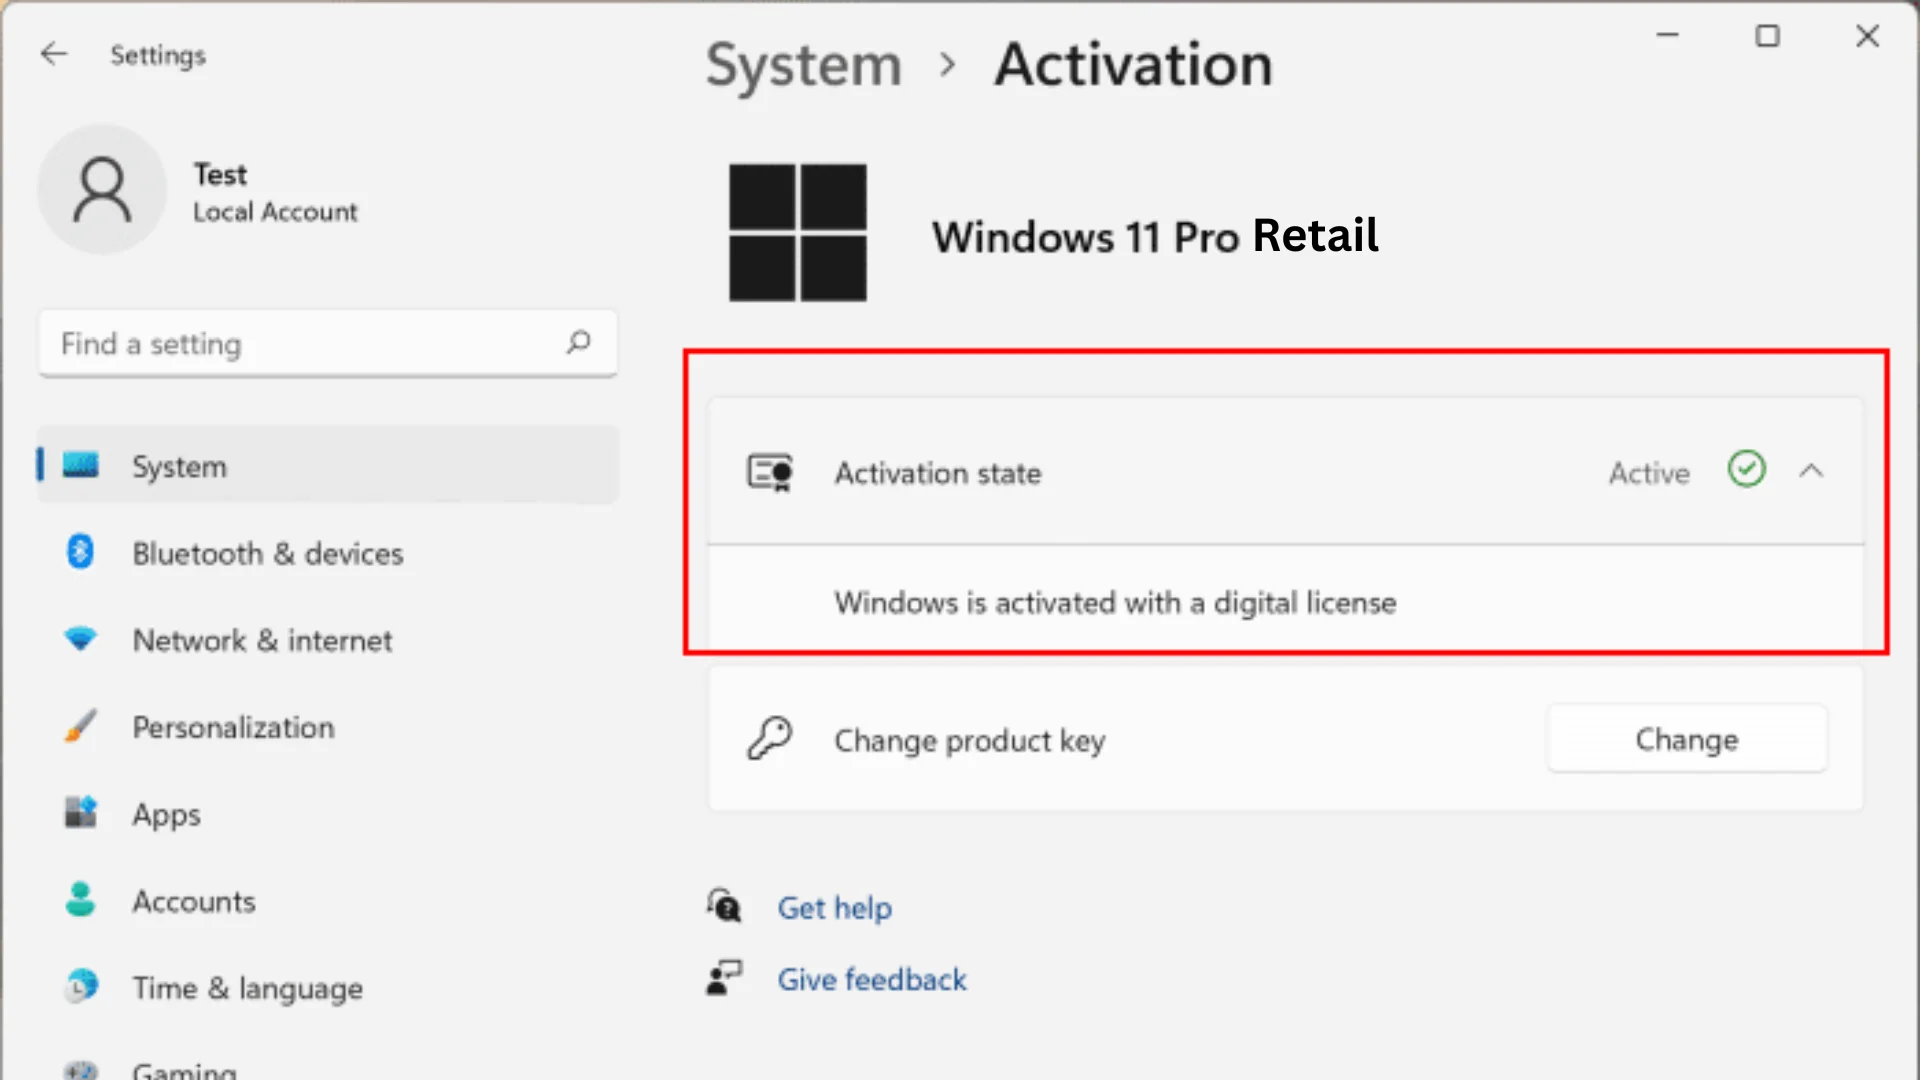Open Personalization settings
The height and width of the screenshot is (1080, 1920).
tap(328, 727)
